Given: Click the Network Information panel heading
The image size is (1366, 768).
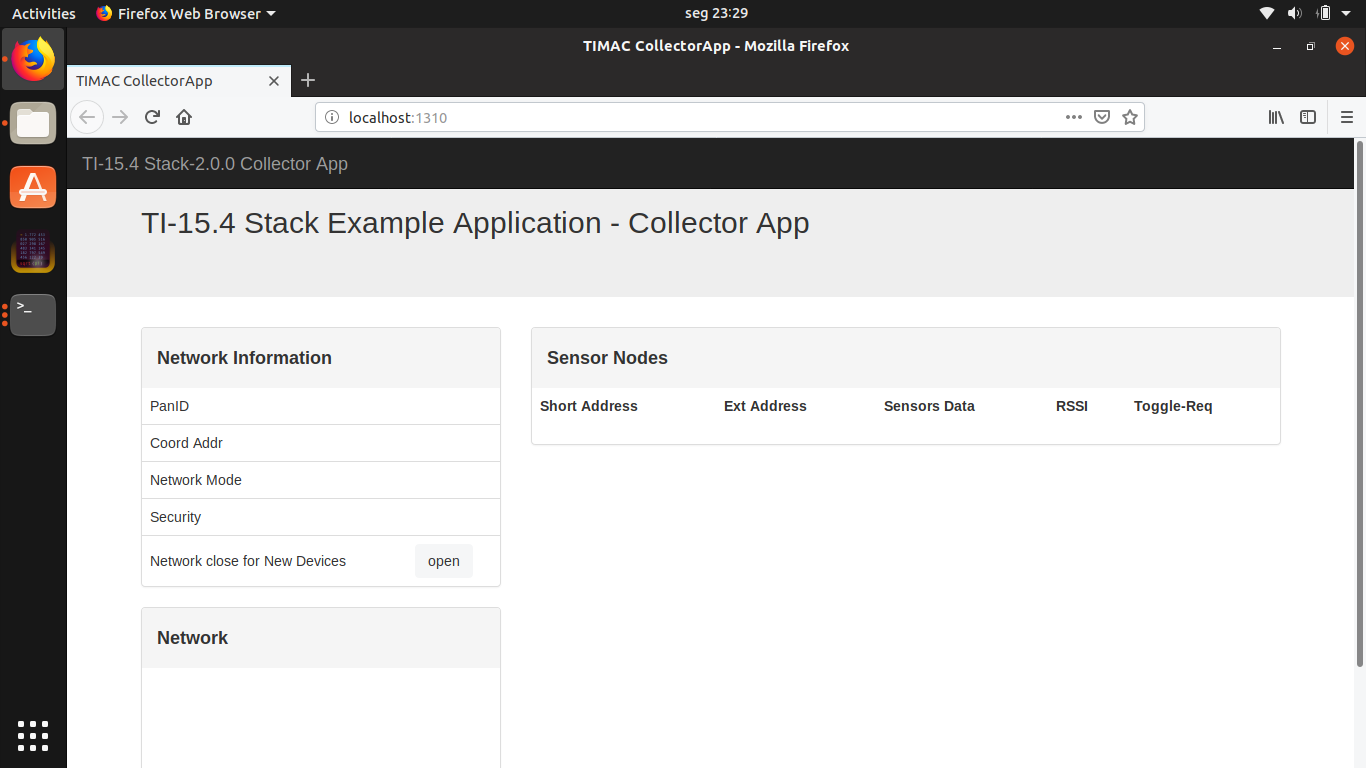Looking at the screenshot, I should 244,358.
